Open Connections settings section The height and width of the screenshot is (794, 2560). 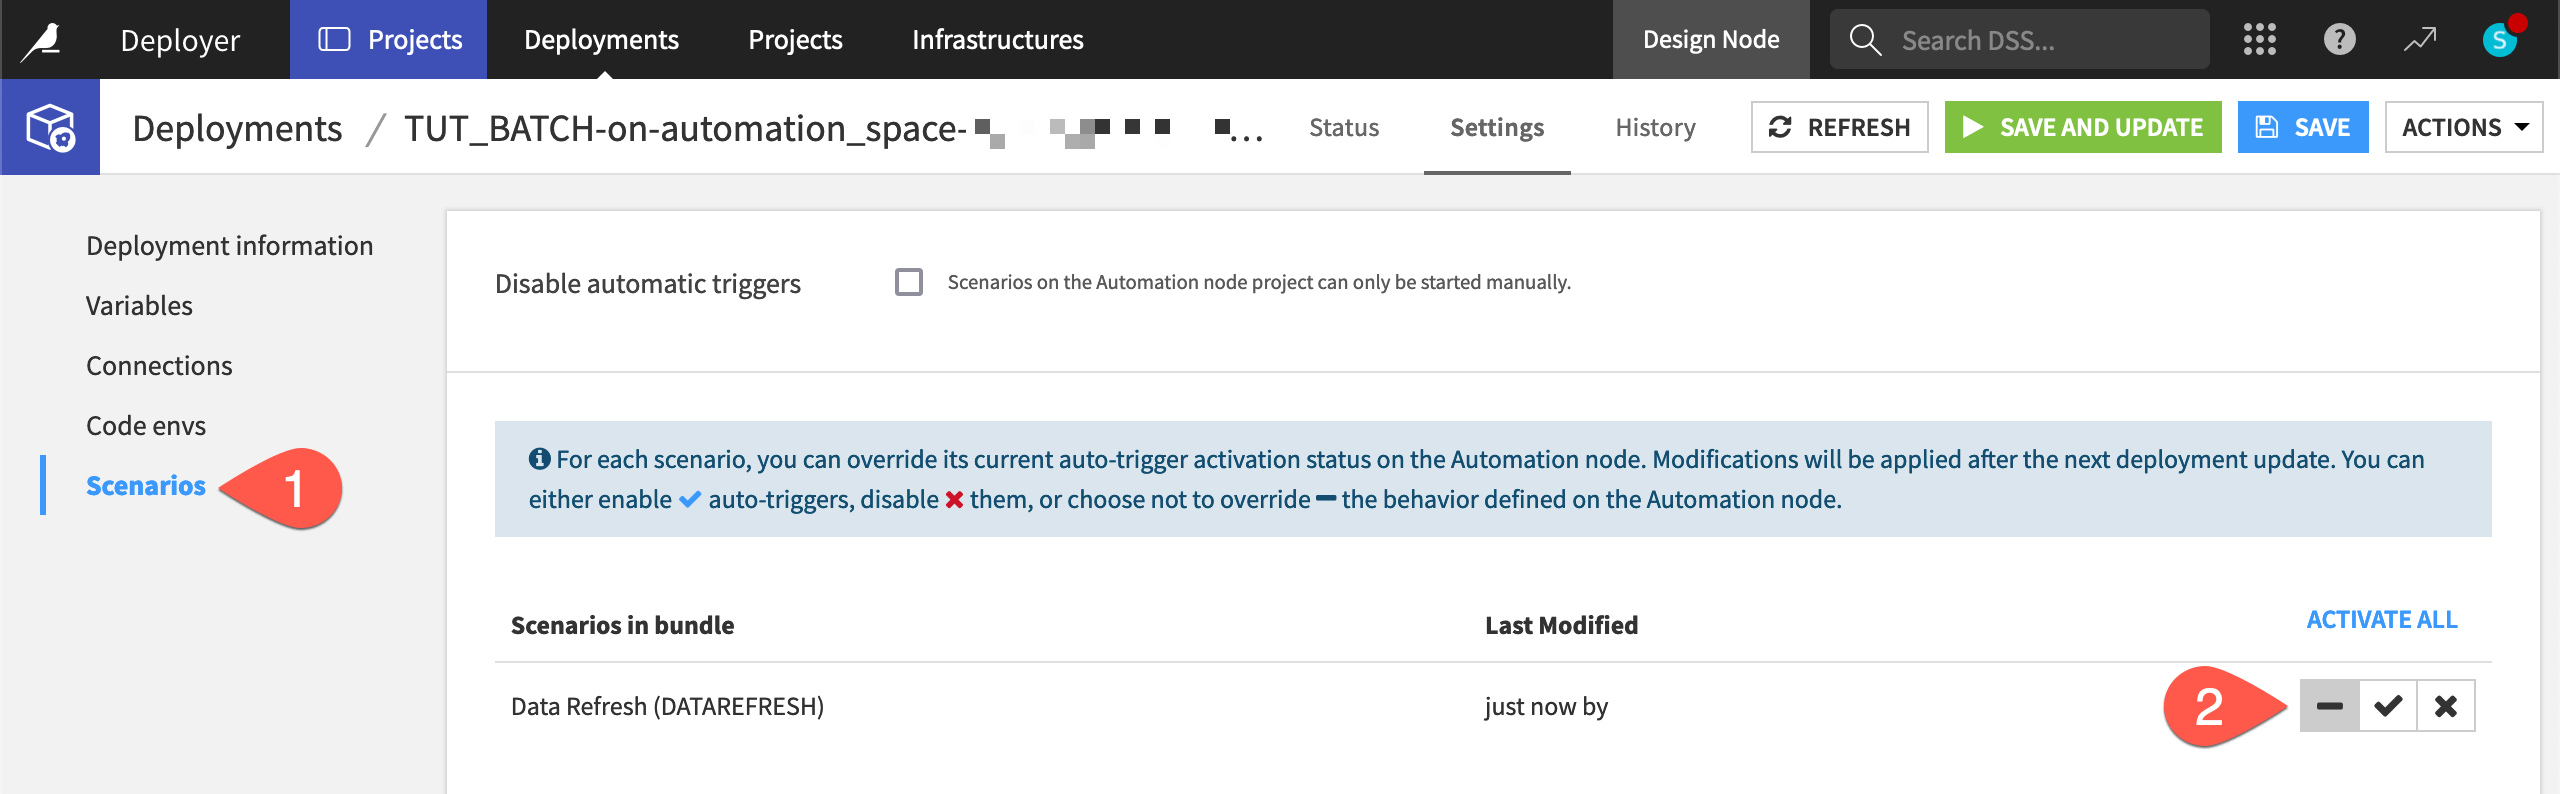[159, 365]
